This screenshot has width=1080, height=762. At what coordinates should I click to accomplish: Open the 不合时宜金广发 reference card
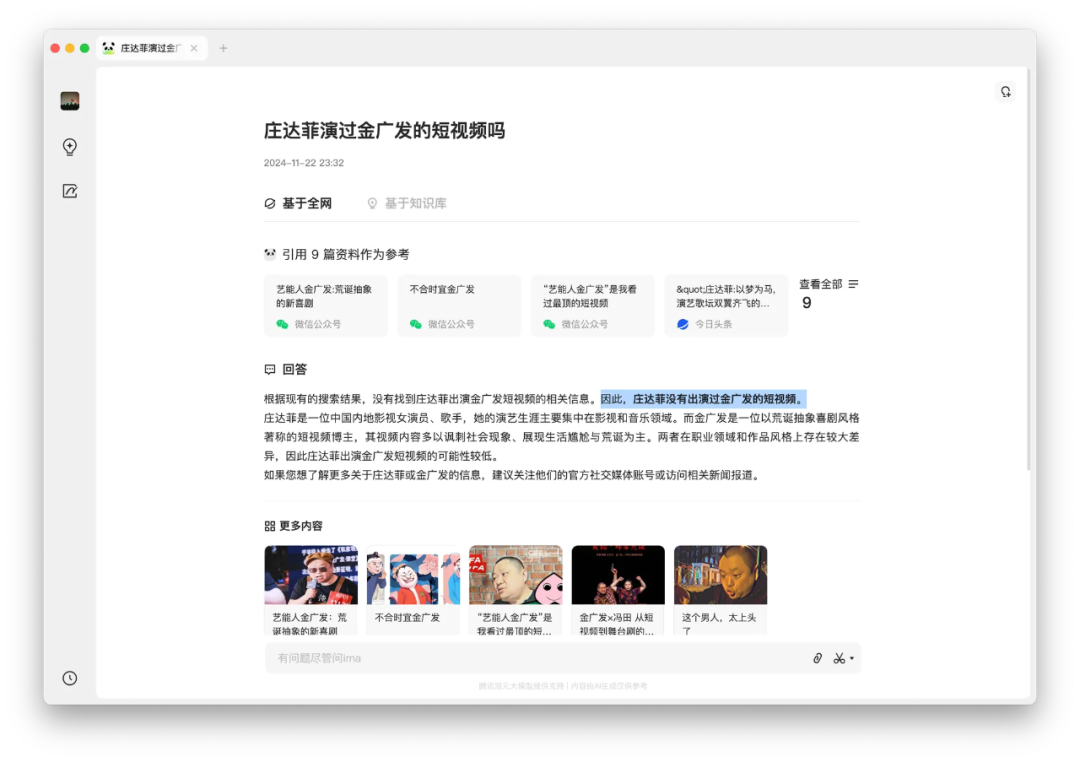click(x=459, y=306)
